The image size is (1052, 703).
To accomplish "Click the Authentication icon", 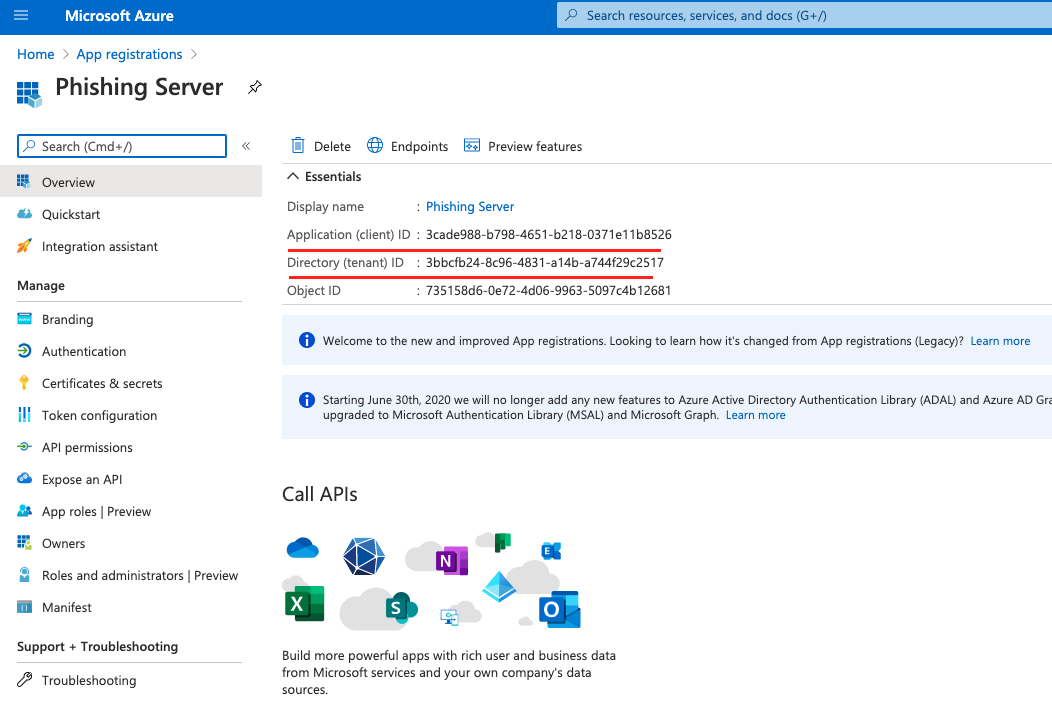I will click(x=24, y=350).
